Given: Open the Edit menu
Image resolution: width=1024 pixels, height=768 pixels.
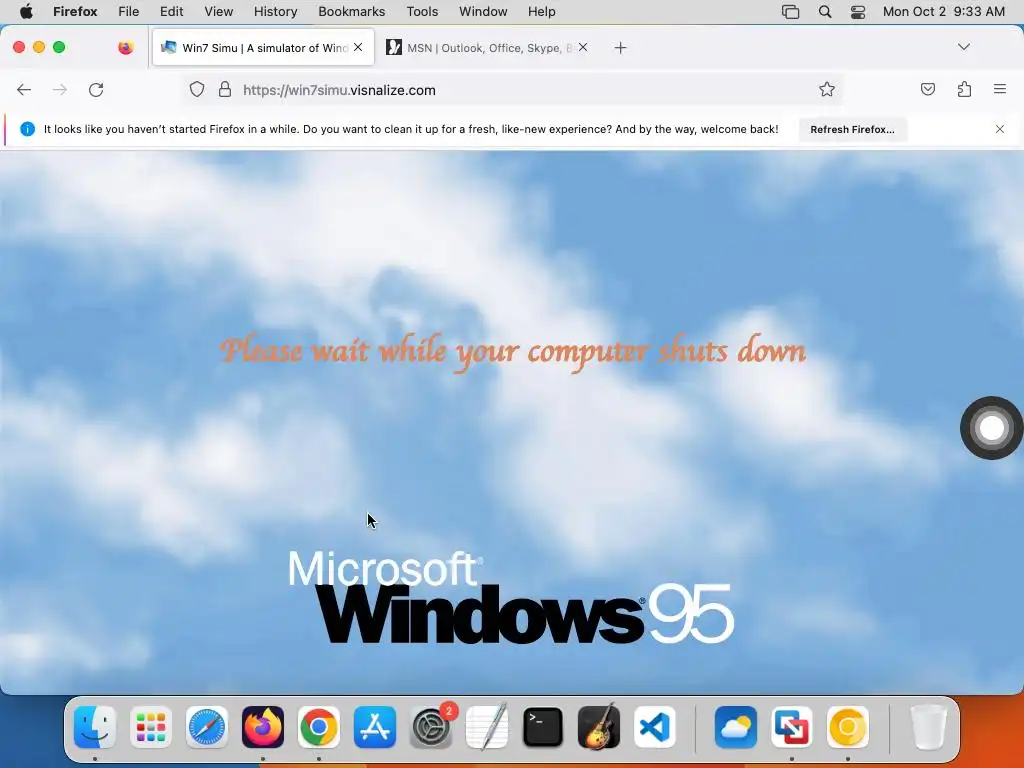Looking at the screenshot, I should coord(171,11).
